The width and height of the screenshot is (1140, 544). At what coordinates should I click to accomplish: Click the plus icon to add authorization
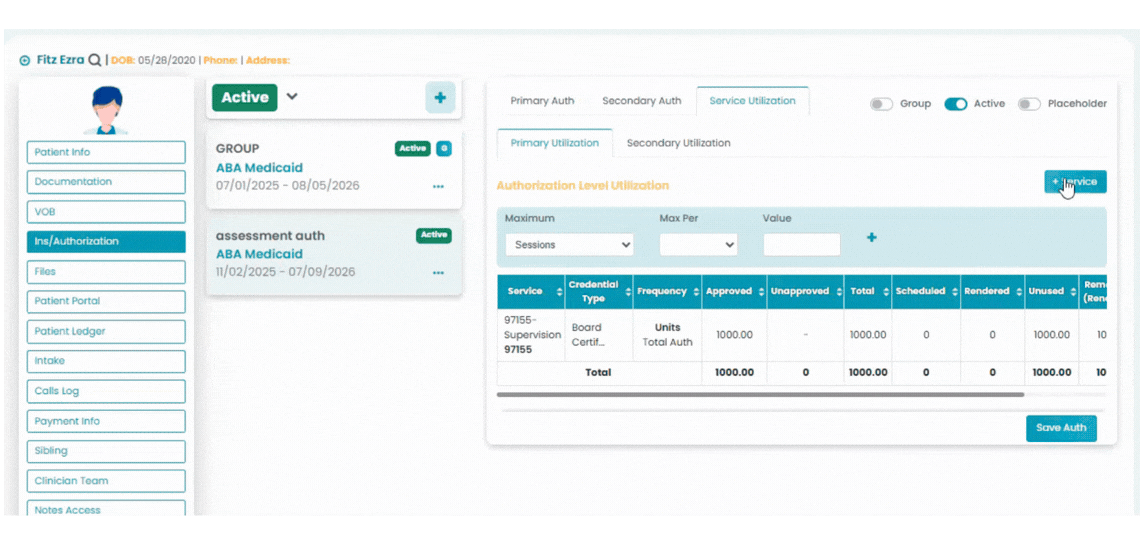pyautogui.click(x=440, y=97)
